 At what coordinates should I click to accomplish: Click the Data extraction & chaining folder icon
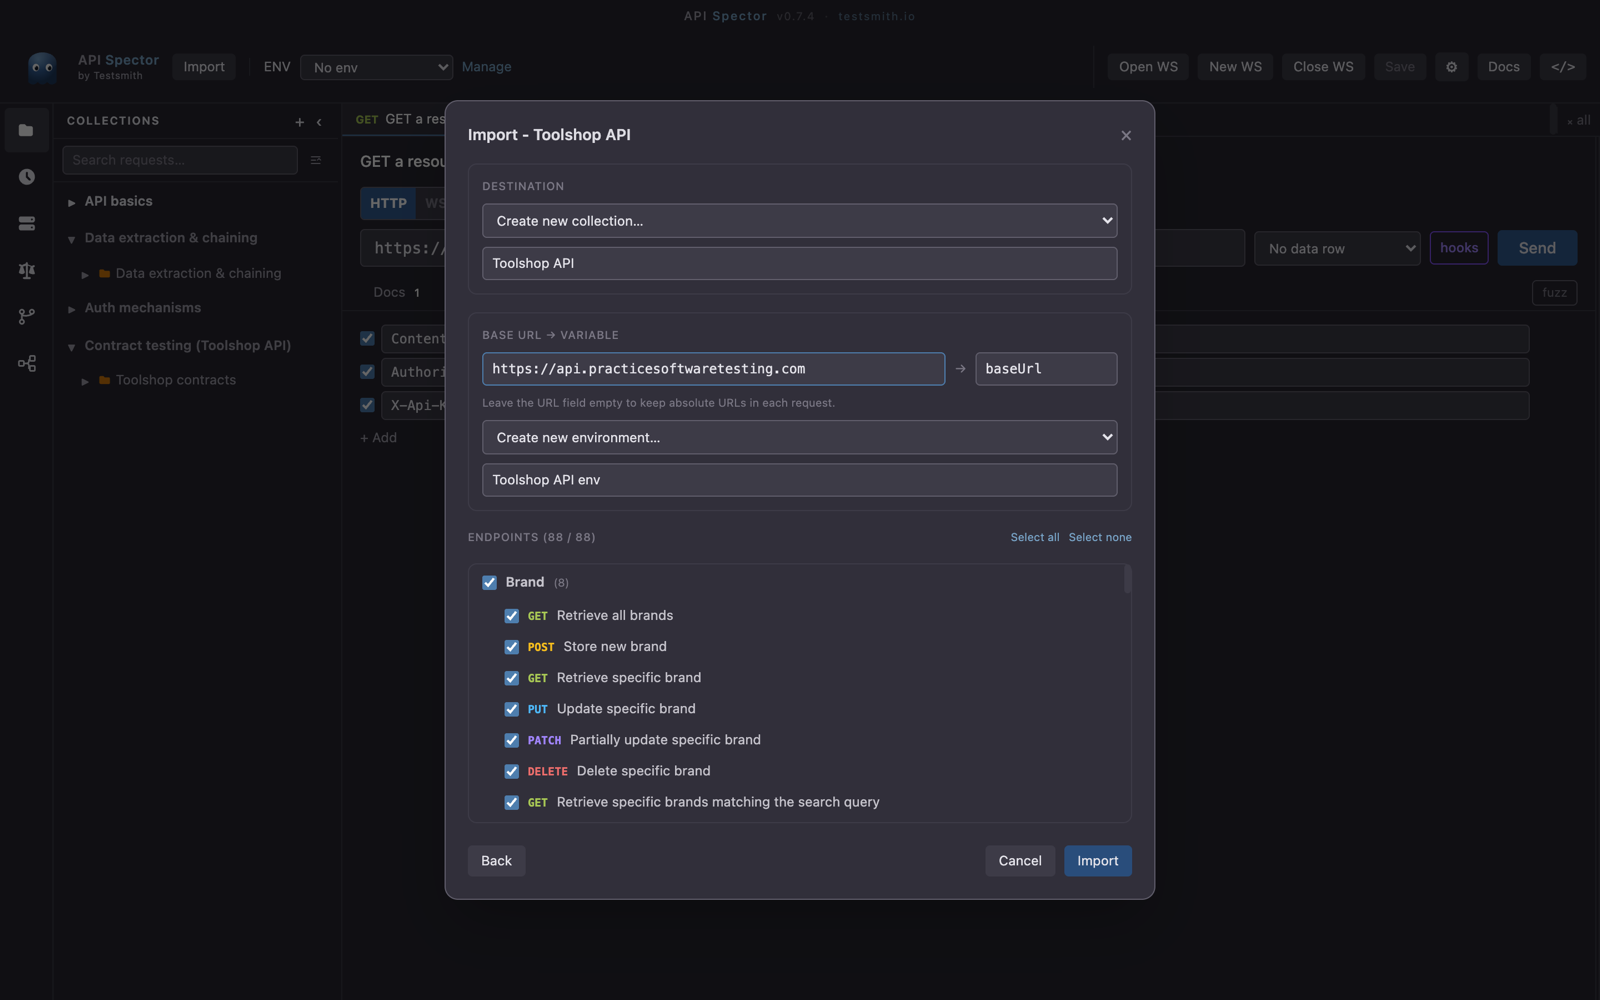[104, 273]
